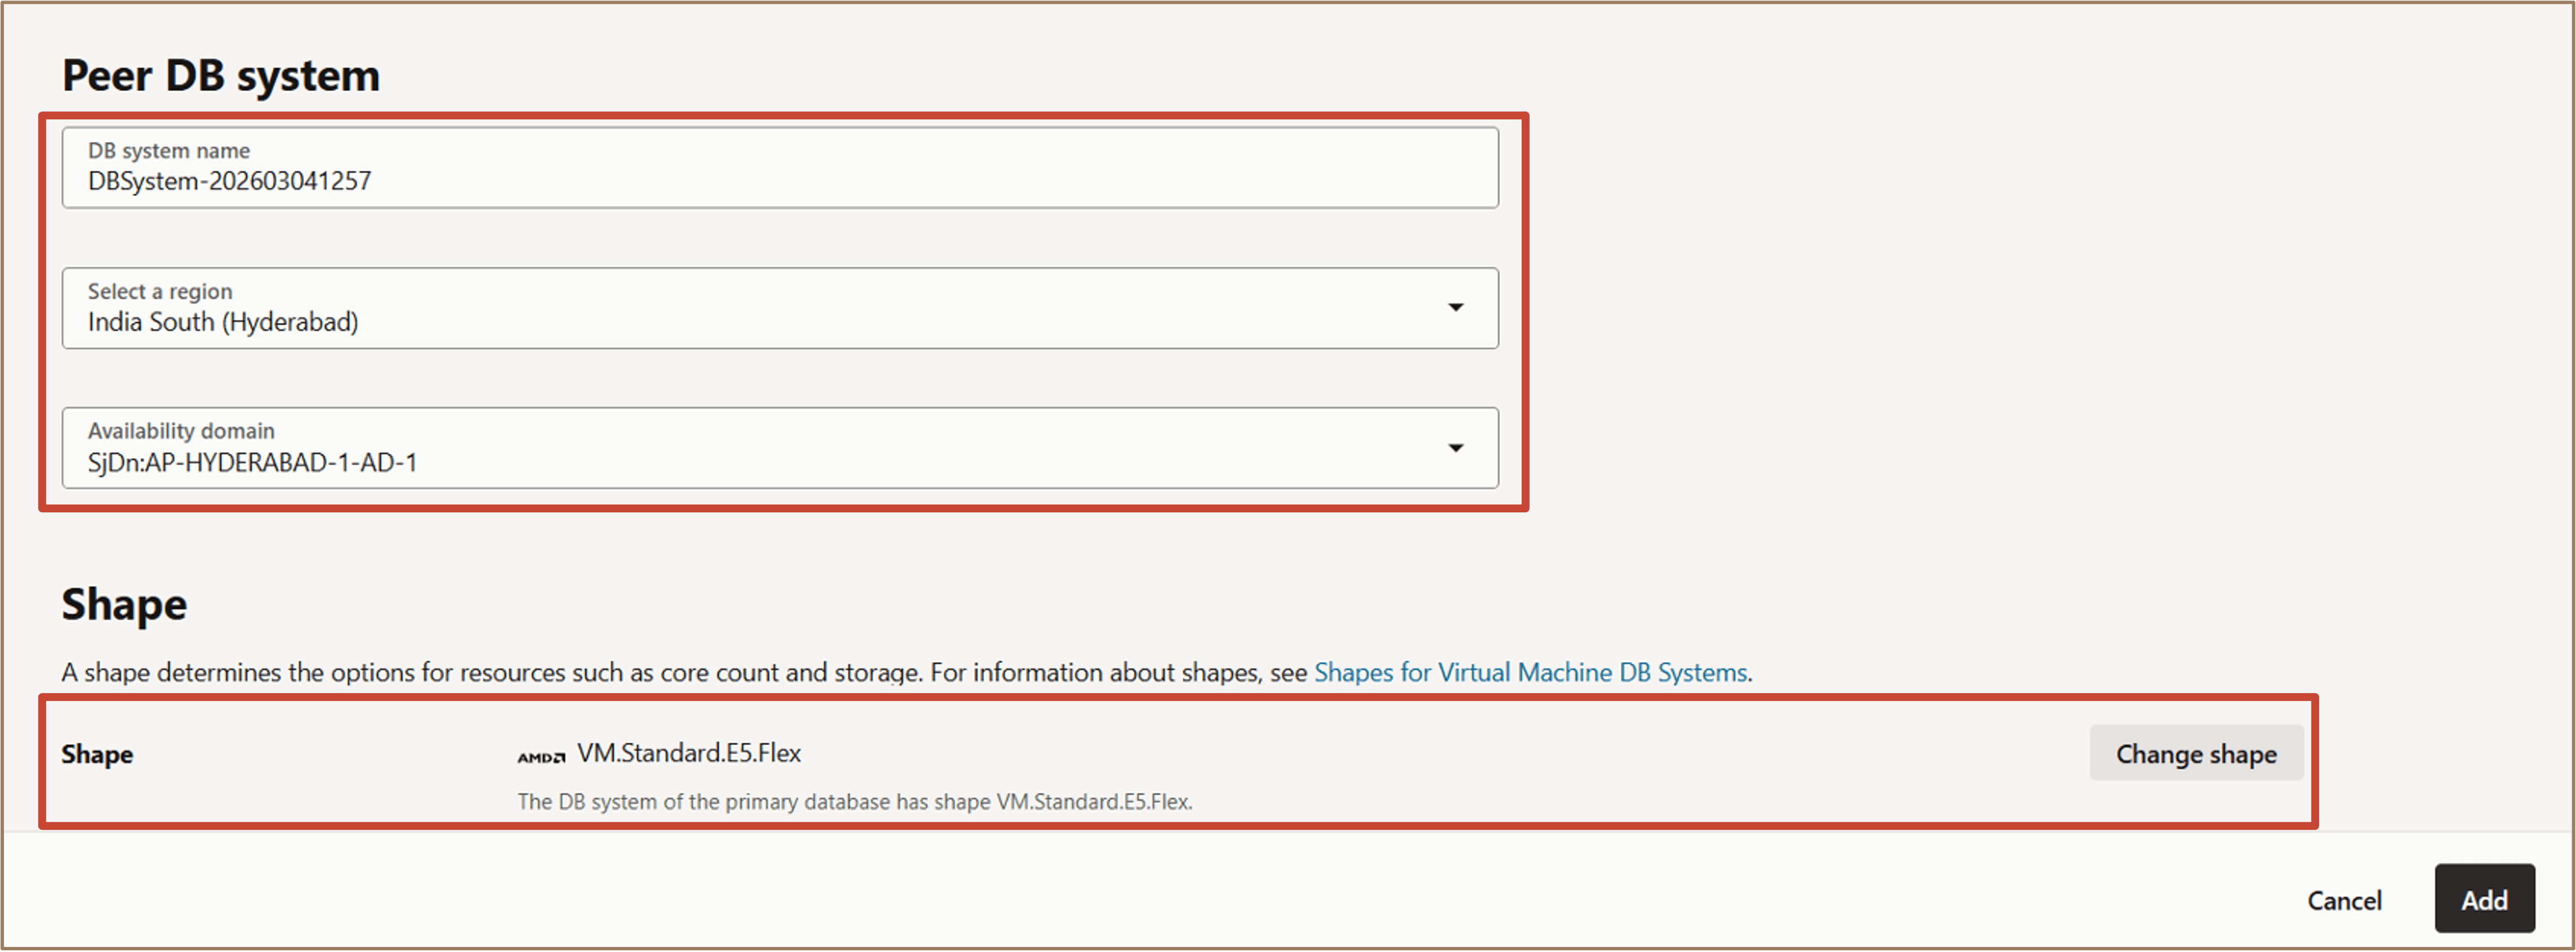Click the region dropdown arrow icon
This screenshot has height=952, width=2576.
coord(1455,308)
